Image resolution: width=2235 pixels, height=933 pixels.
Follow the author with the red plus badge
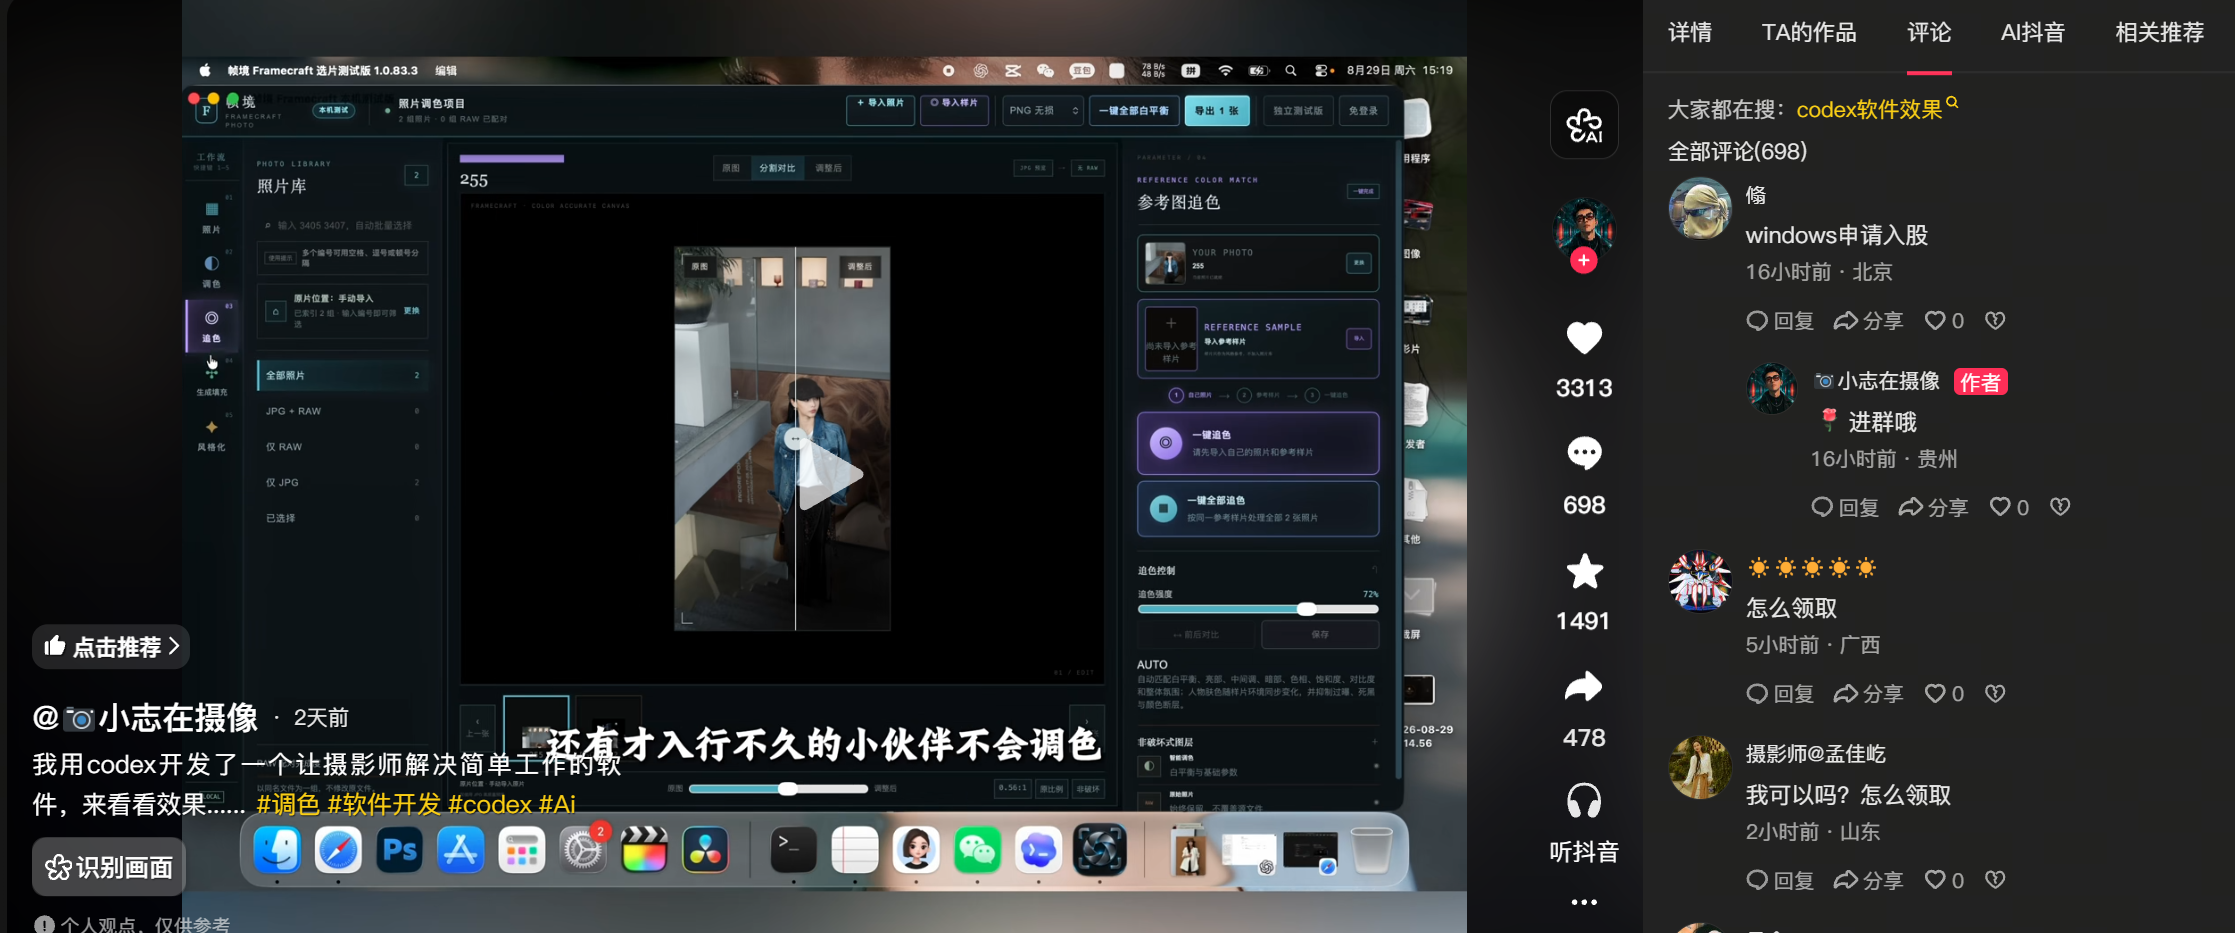pos(1583,261)
